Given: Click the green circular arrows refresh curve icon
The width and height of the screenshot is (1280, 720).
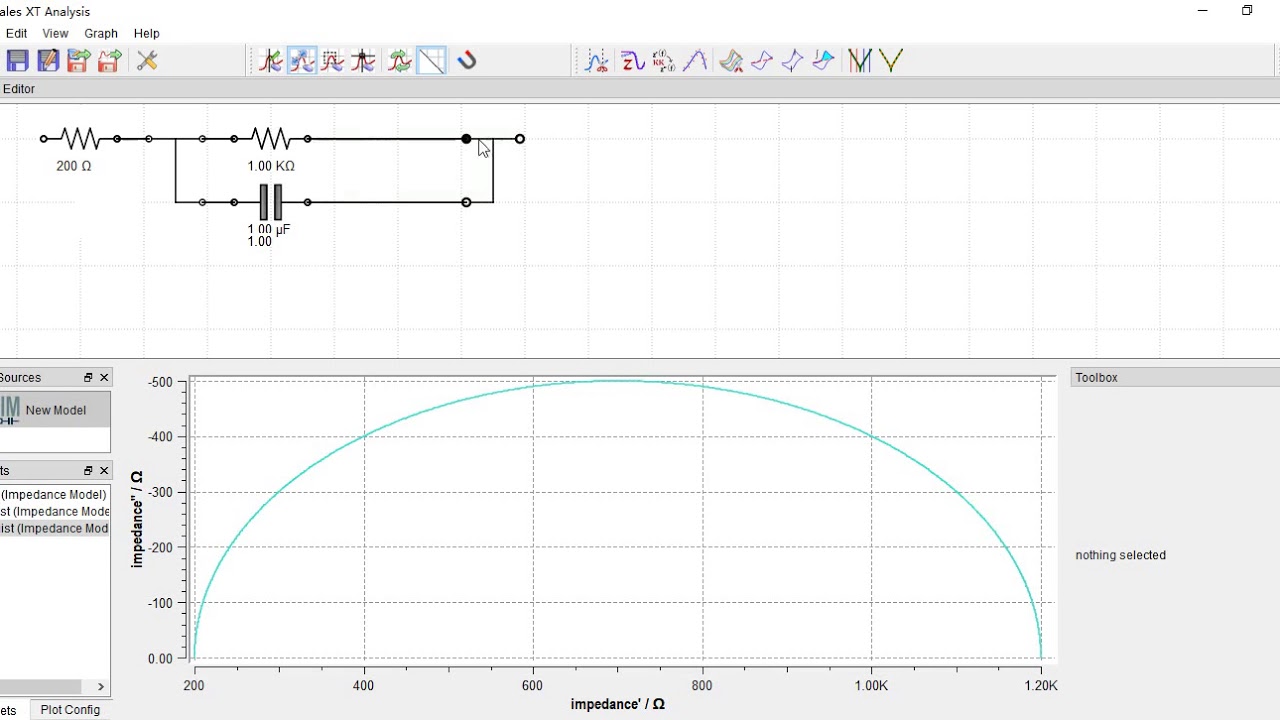Looking at the screenshot, I should [400, 61].
